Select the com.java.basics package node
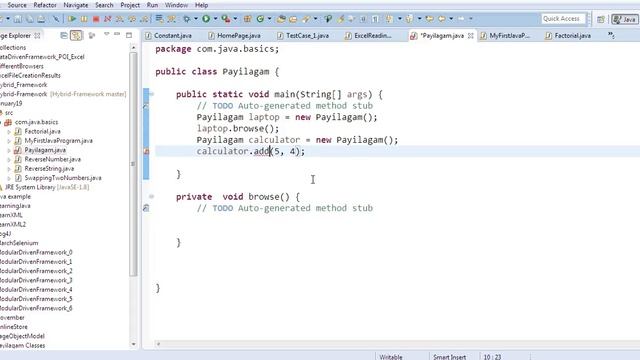640x360 pixels. click(x=36, y=122)
